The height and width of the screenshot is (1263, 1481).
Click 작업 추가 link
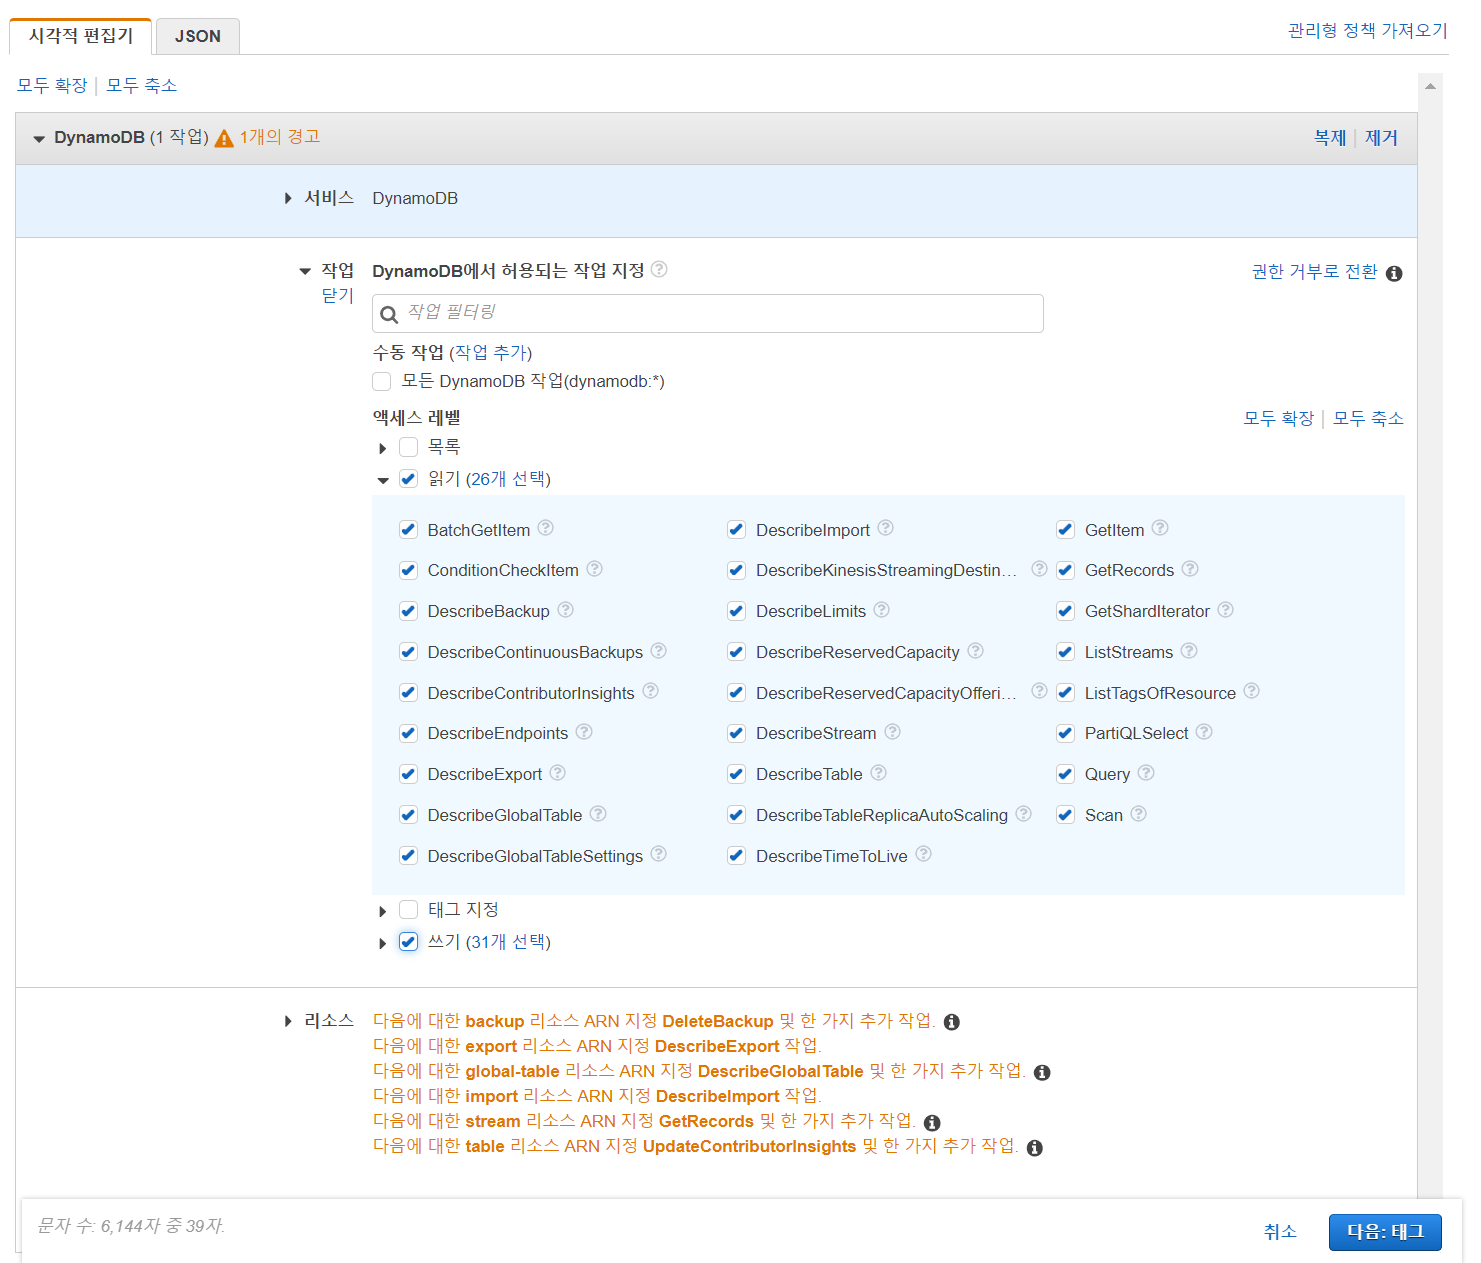(x=491, y=352)
